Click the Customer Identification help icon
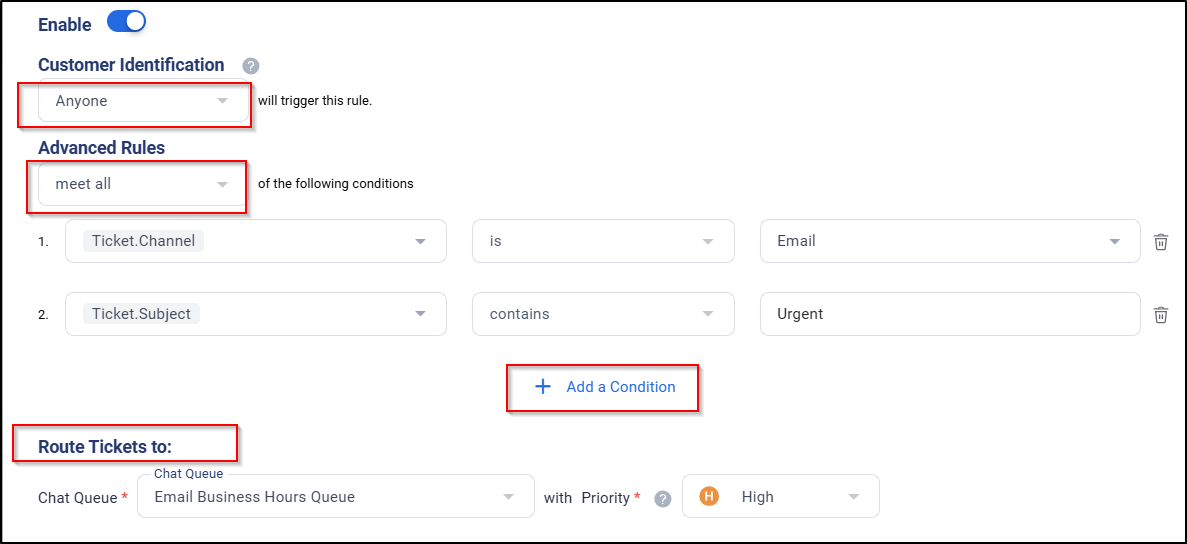1187x544 pixels. click(251, 66)
